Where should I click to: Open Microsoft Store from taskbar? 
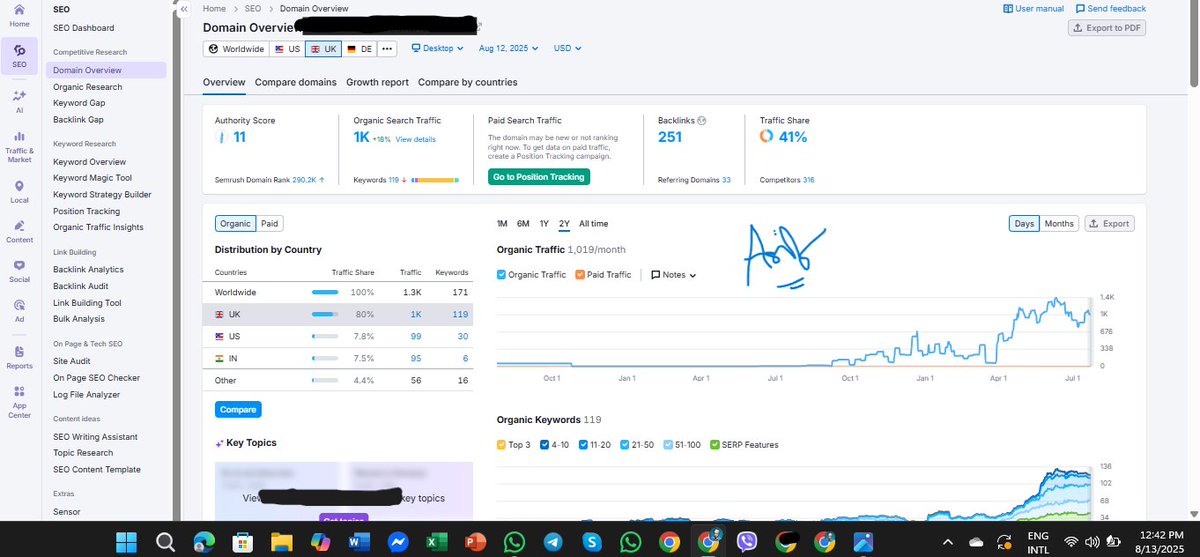click(x=243, y=542)
